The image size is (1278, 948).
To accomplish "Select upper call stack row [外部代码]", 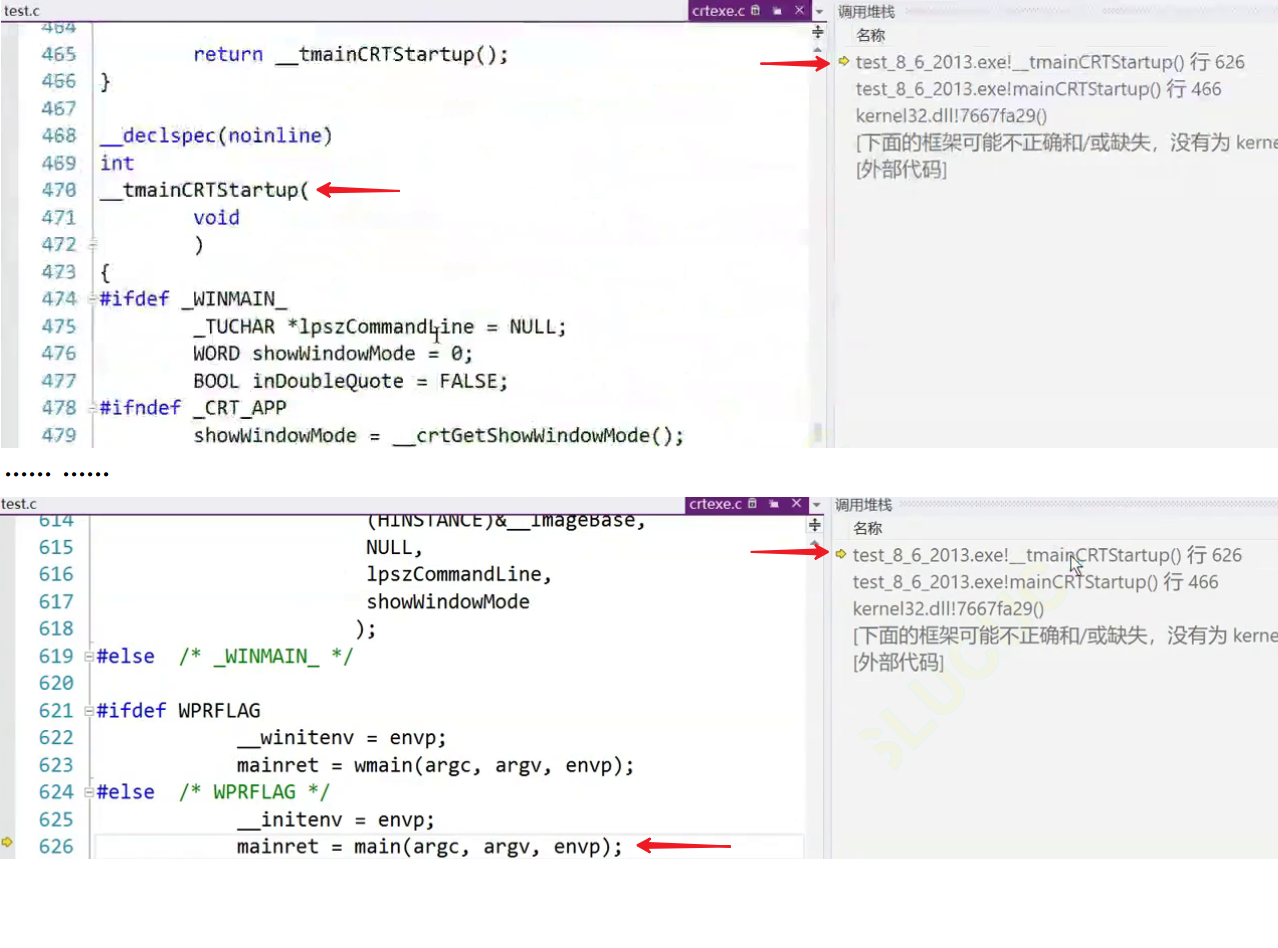I will pos(900,170).
